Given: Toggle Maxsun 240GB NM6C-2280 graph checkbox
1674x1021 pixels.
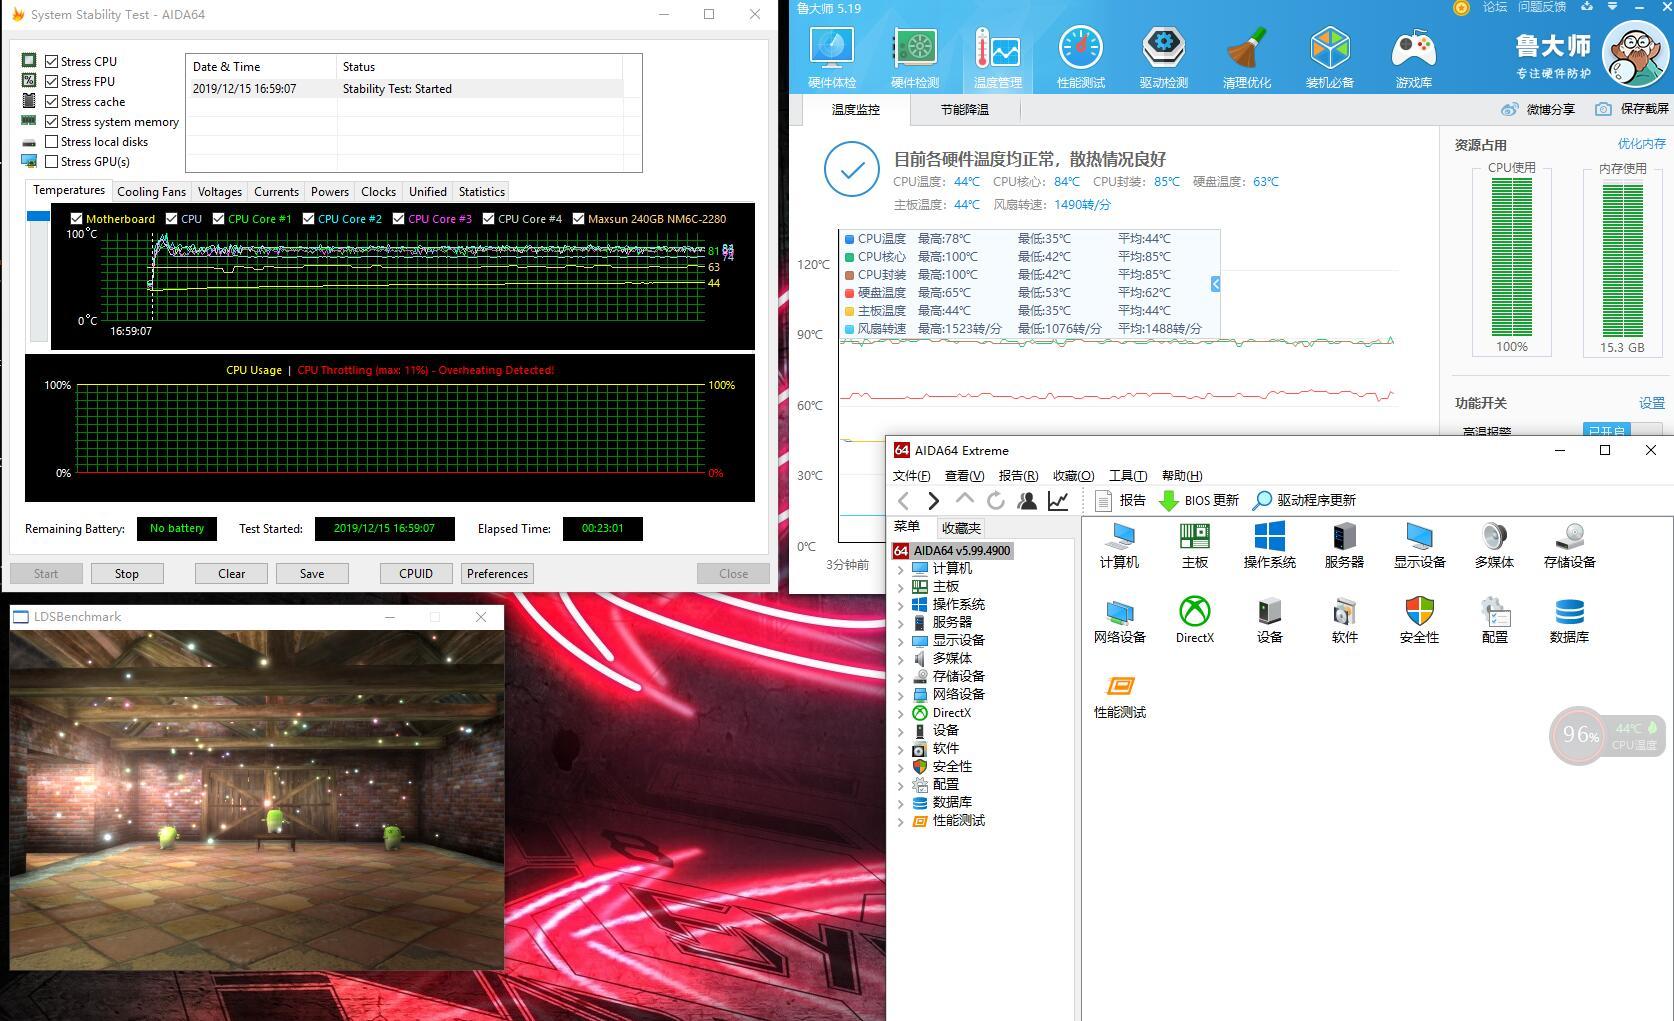Looking at the screenshot, I should 578,218.
